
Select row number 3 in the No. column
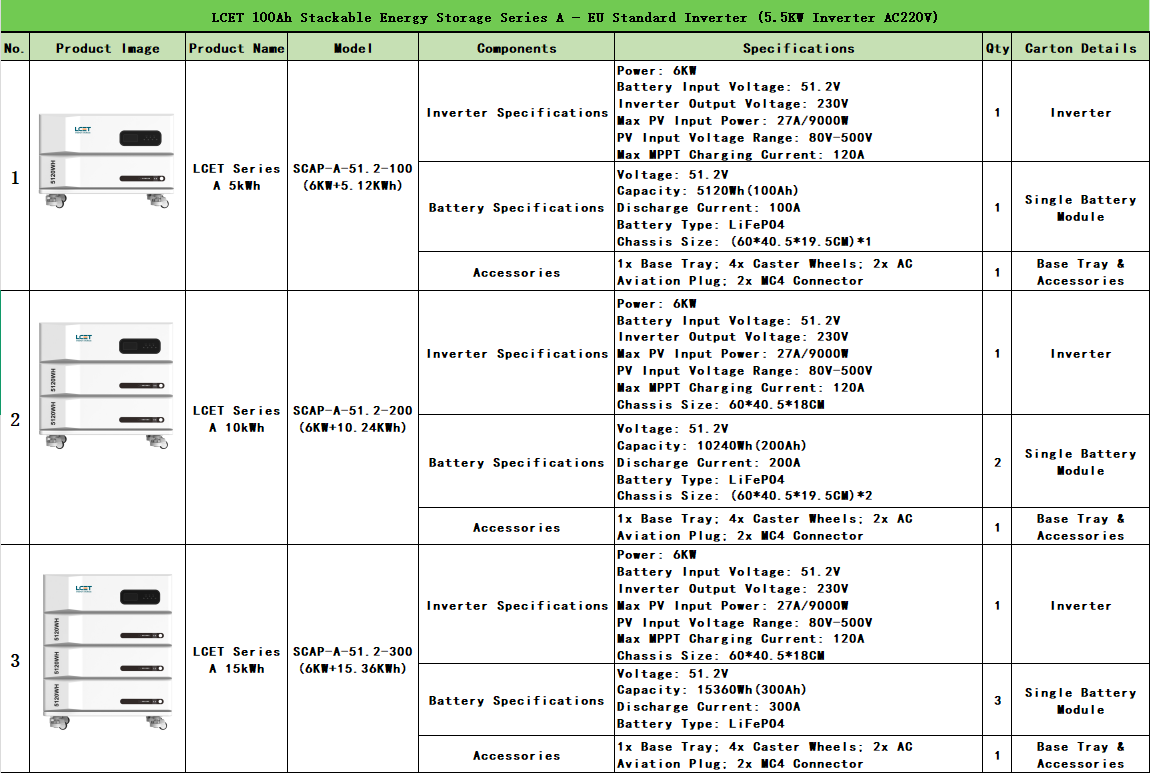pos(15,660)
